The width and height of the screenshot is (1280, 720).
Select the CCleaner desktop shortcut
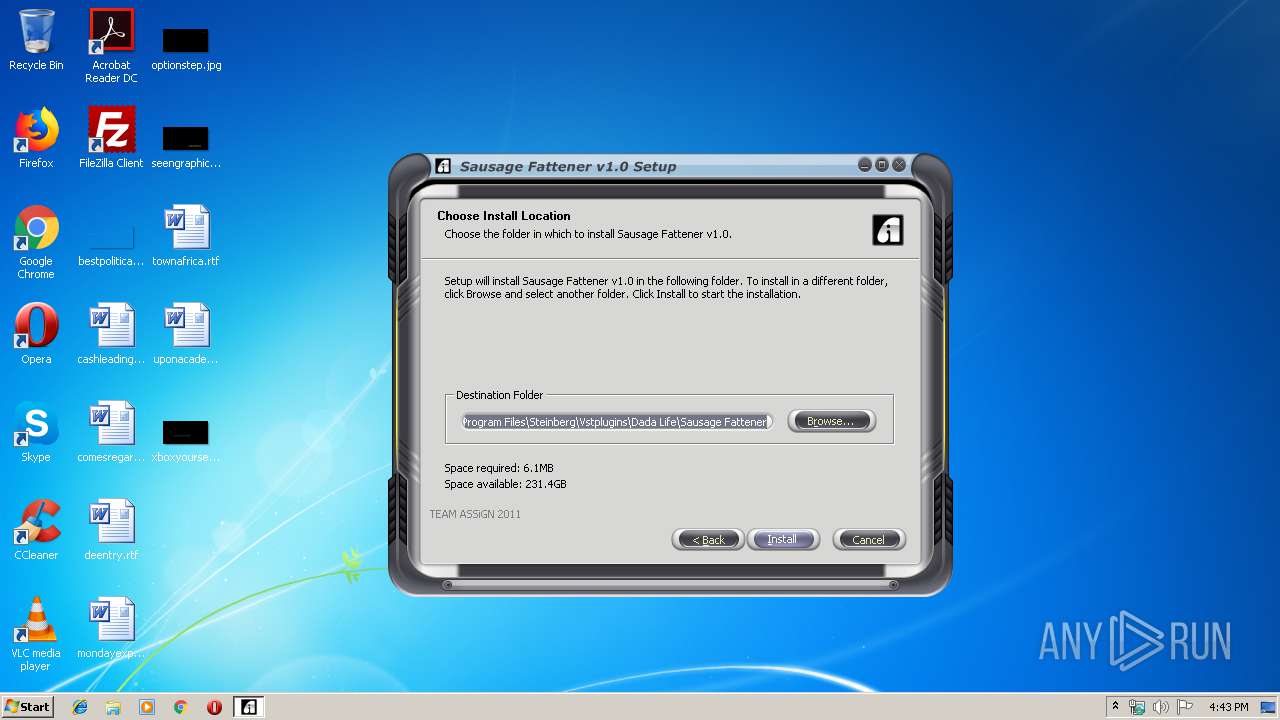36,530
